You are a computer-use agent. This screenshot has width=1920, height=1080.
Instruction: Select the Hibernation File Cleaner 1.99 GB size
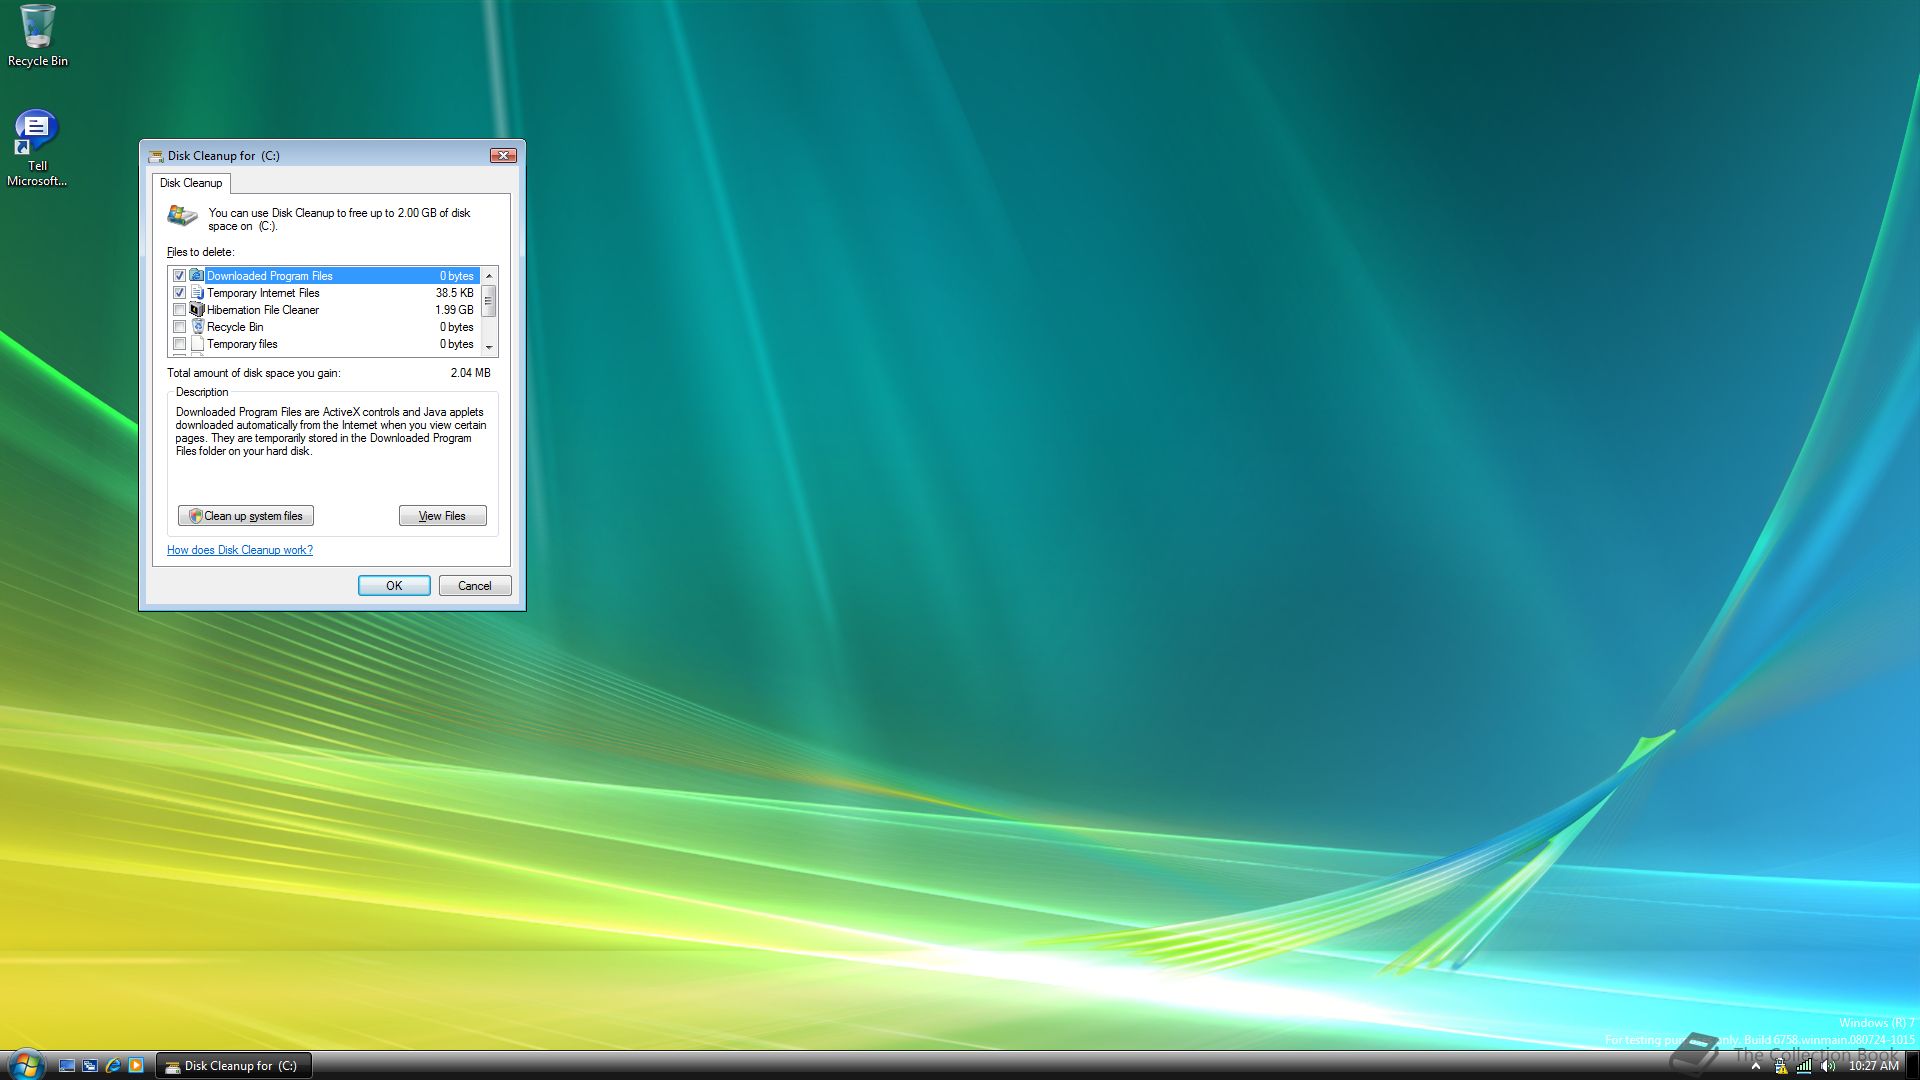point(454,310)
